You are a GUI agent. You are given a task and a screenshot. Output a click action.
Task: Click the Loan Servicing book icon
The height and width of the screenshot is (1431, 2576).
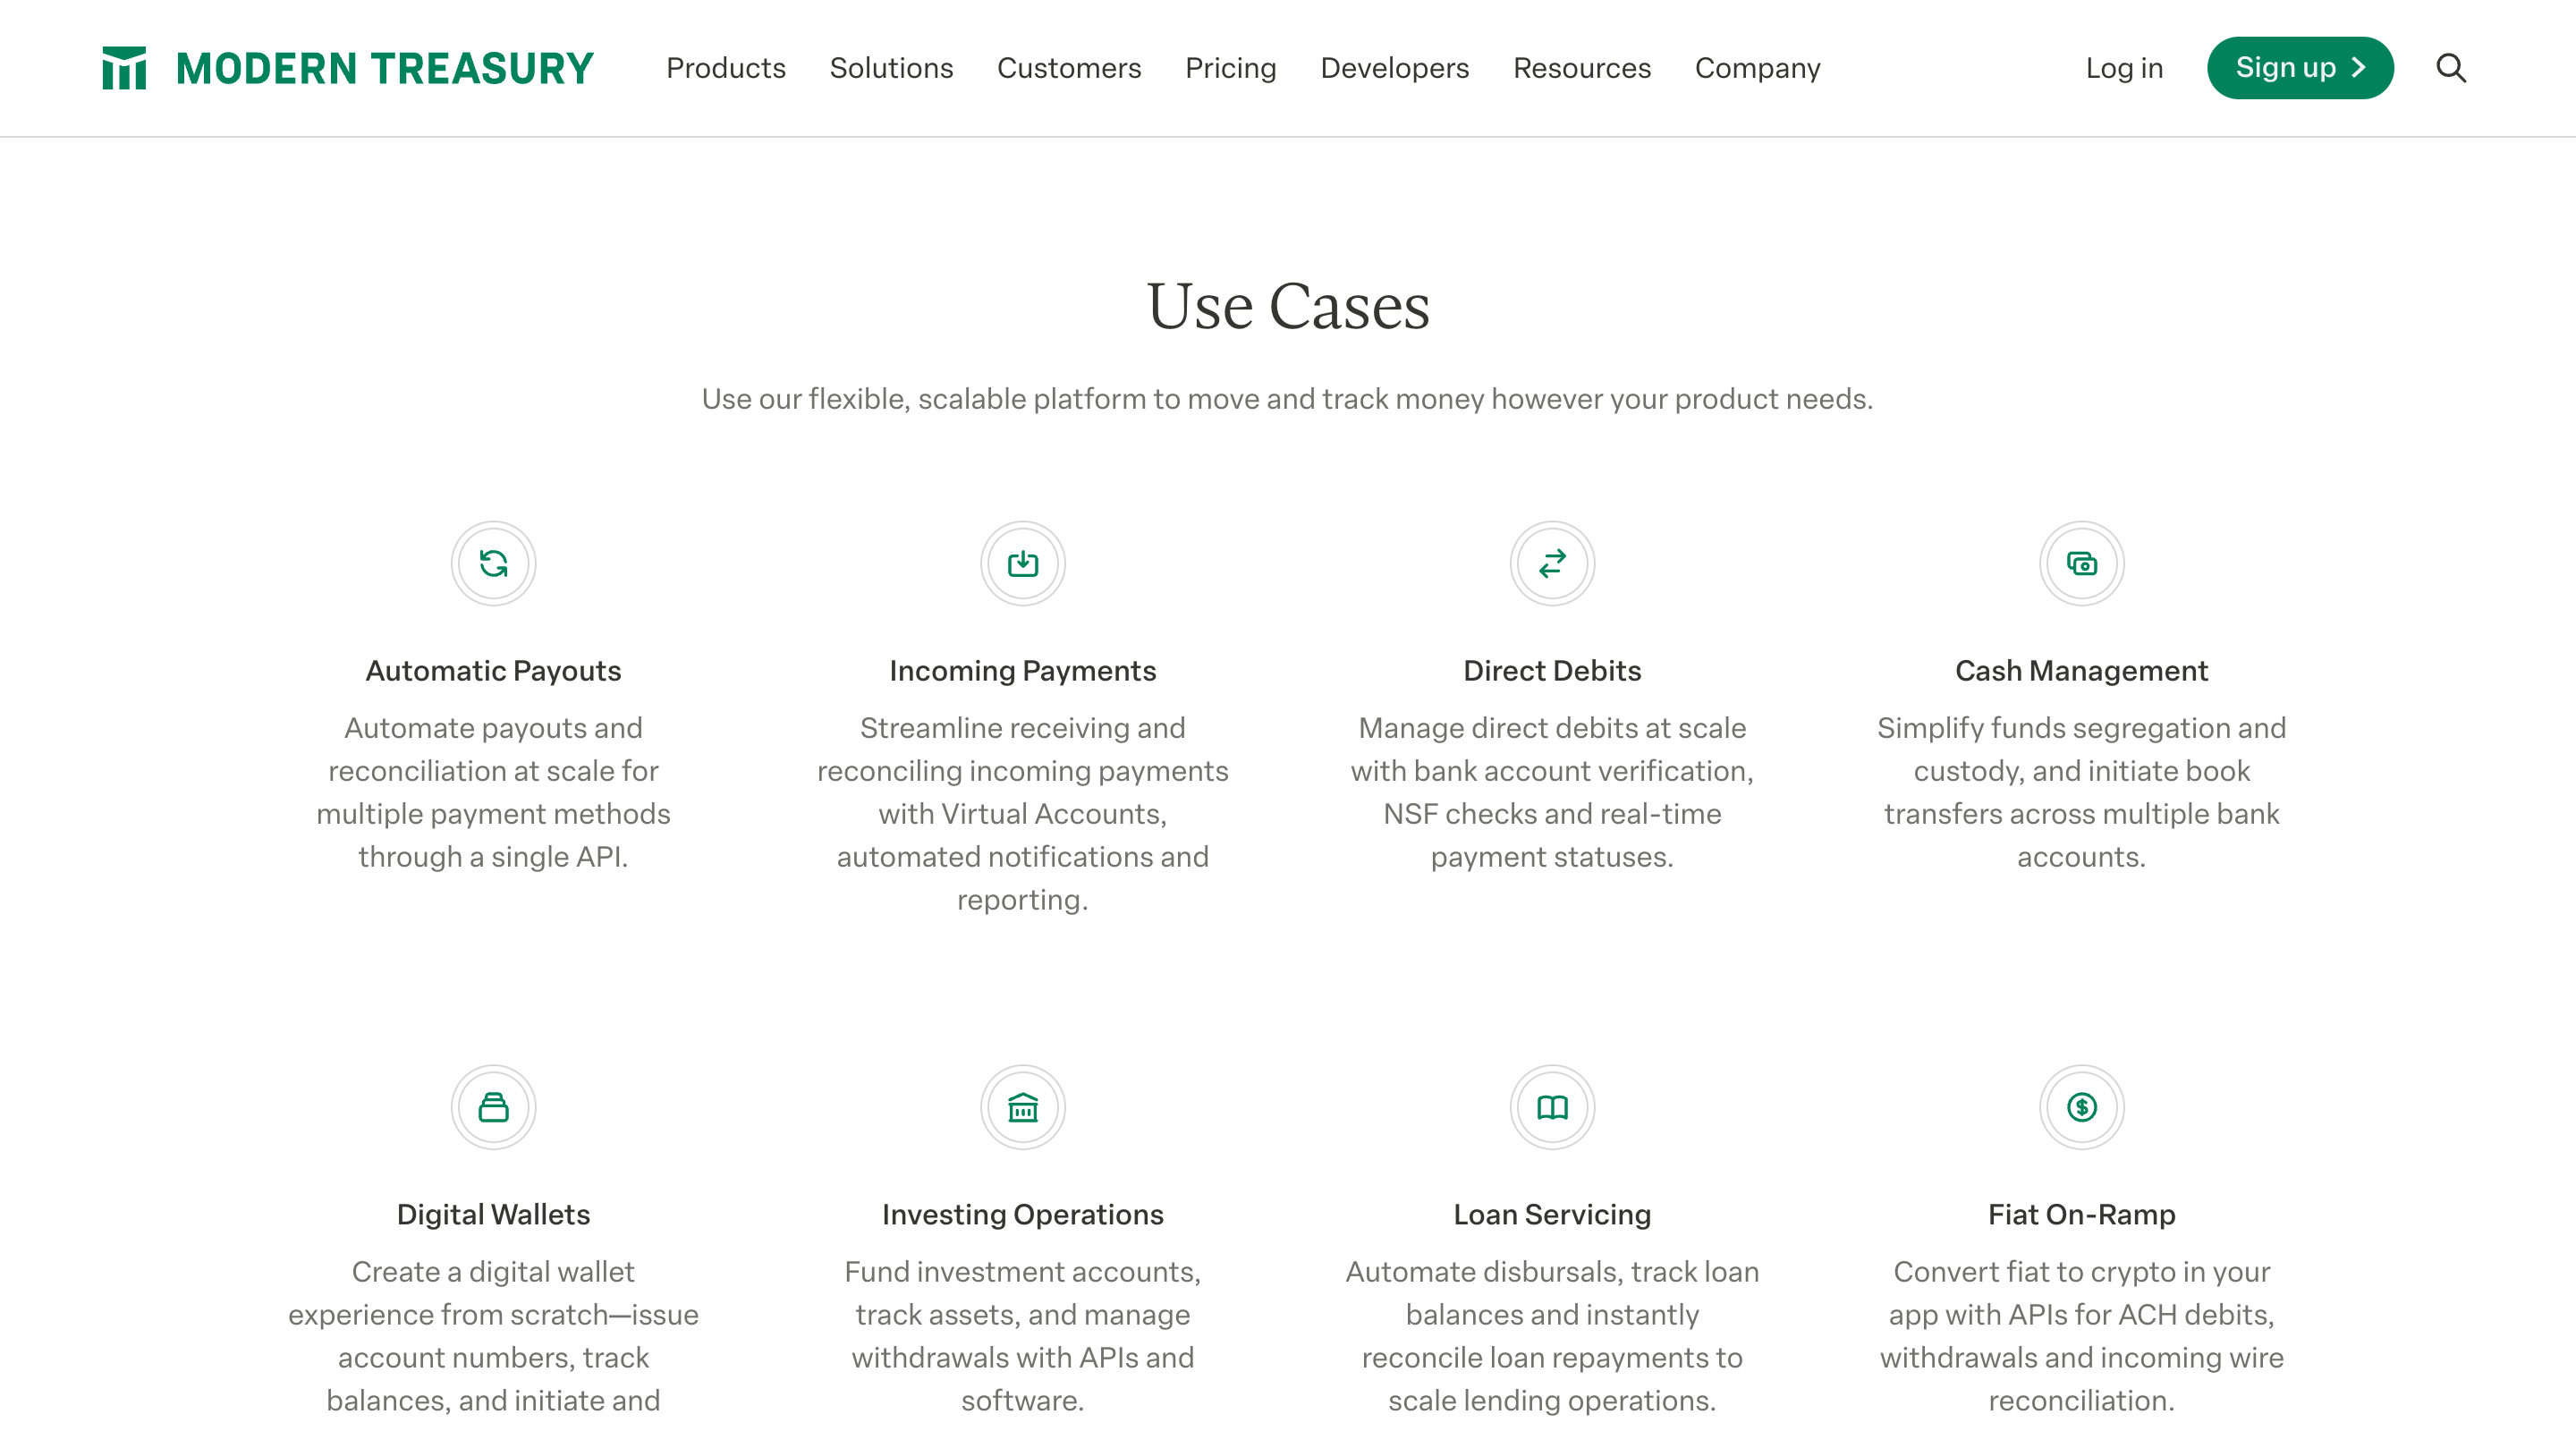point(1552,1106)
